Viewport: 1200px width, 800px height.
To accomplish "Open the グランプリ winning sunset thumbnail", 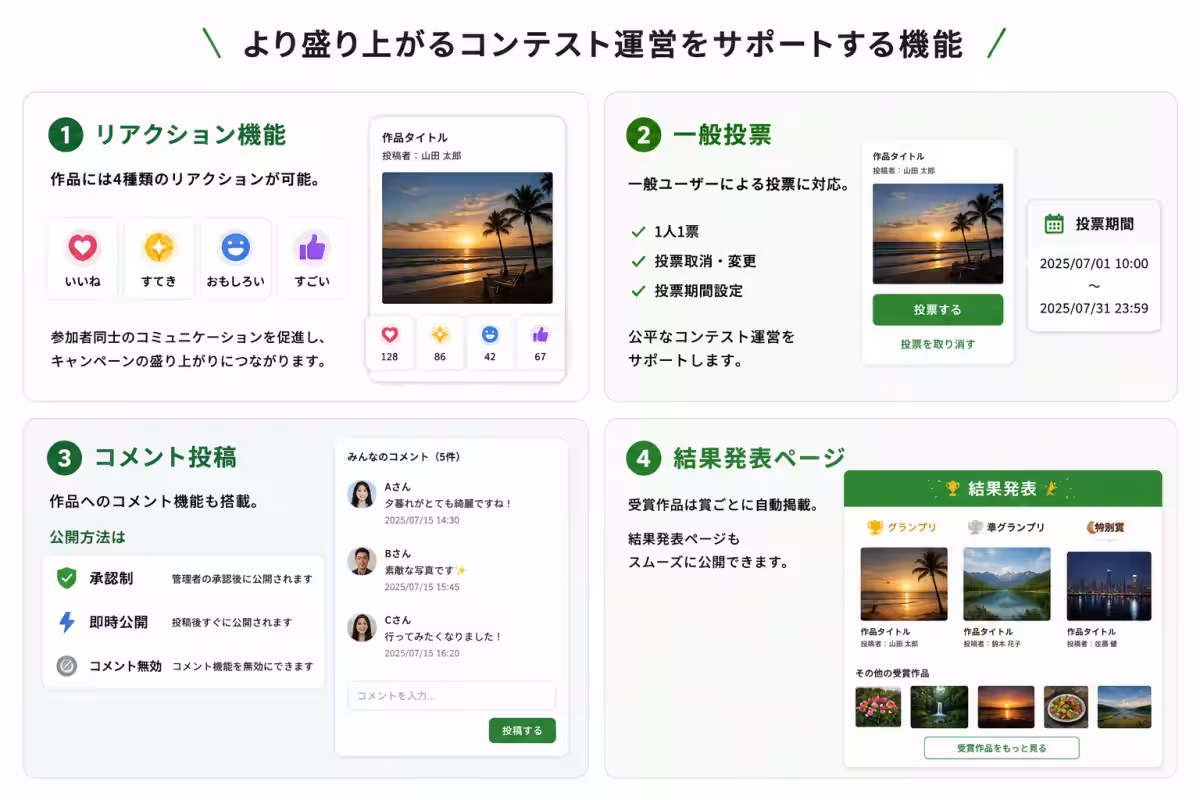I will [904, 585].
